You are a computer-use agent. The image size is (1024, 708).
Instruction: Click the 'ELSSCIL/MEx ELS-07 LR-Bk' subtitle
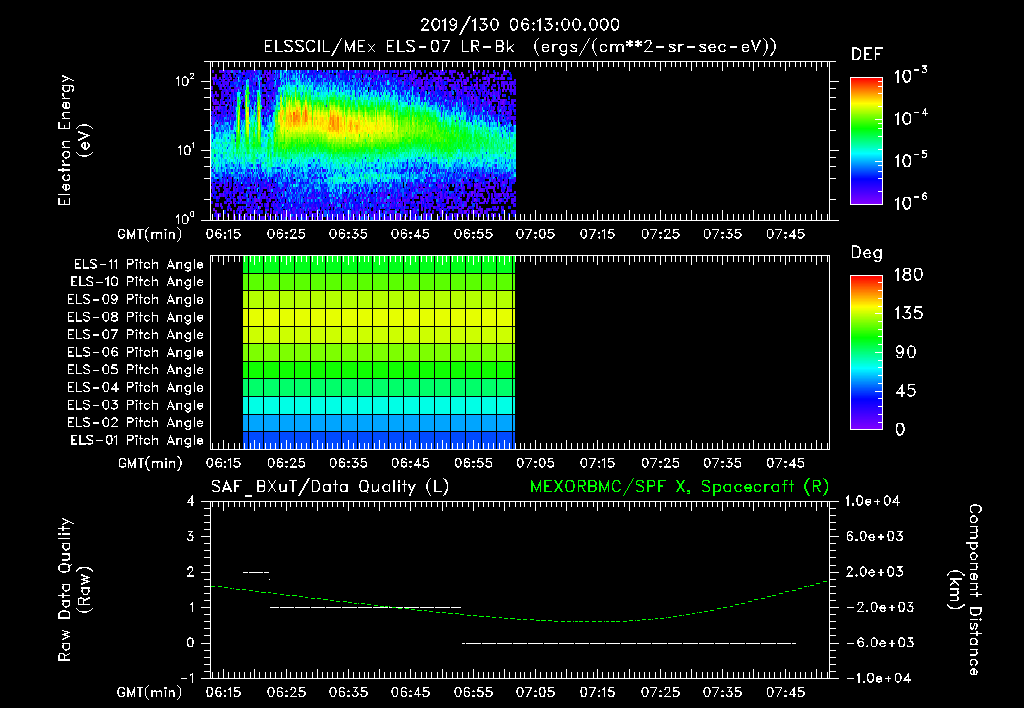(389, 46)
